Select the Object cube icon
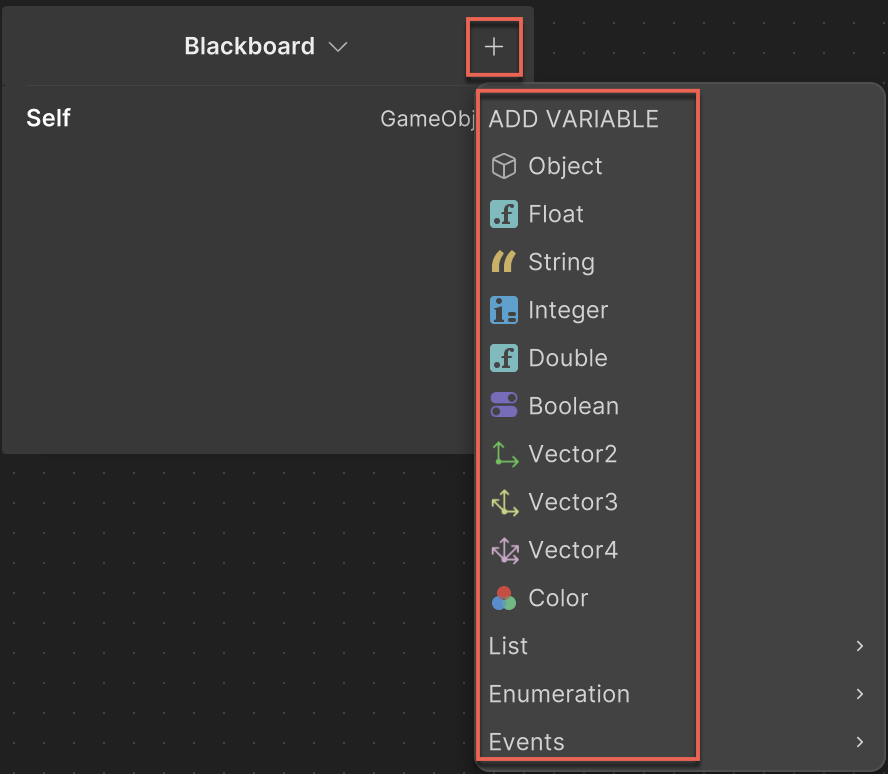Screen dimensions: 888x774 [504, 166]
